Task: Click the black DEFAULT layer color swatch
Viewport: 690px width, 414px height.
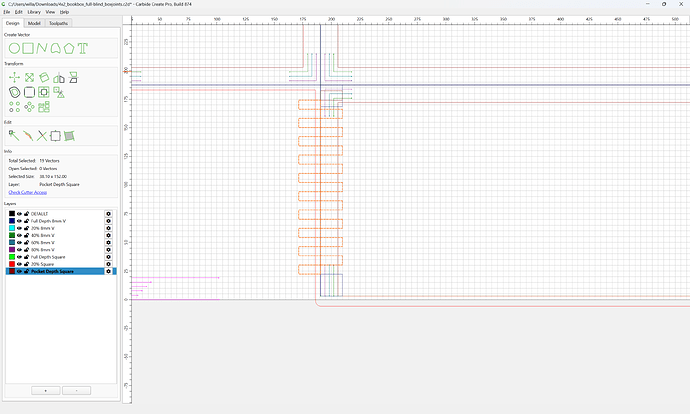Action: 12,214
